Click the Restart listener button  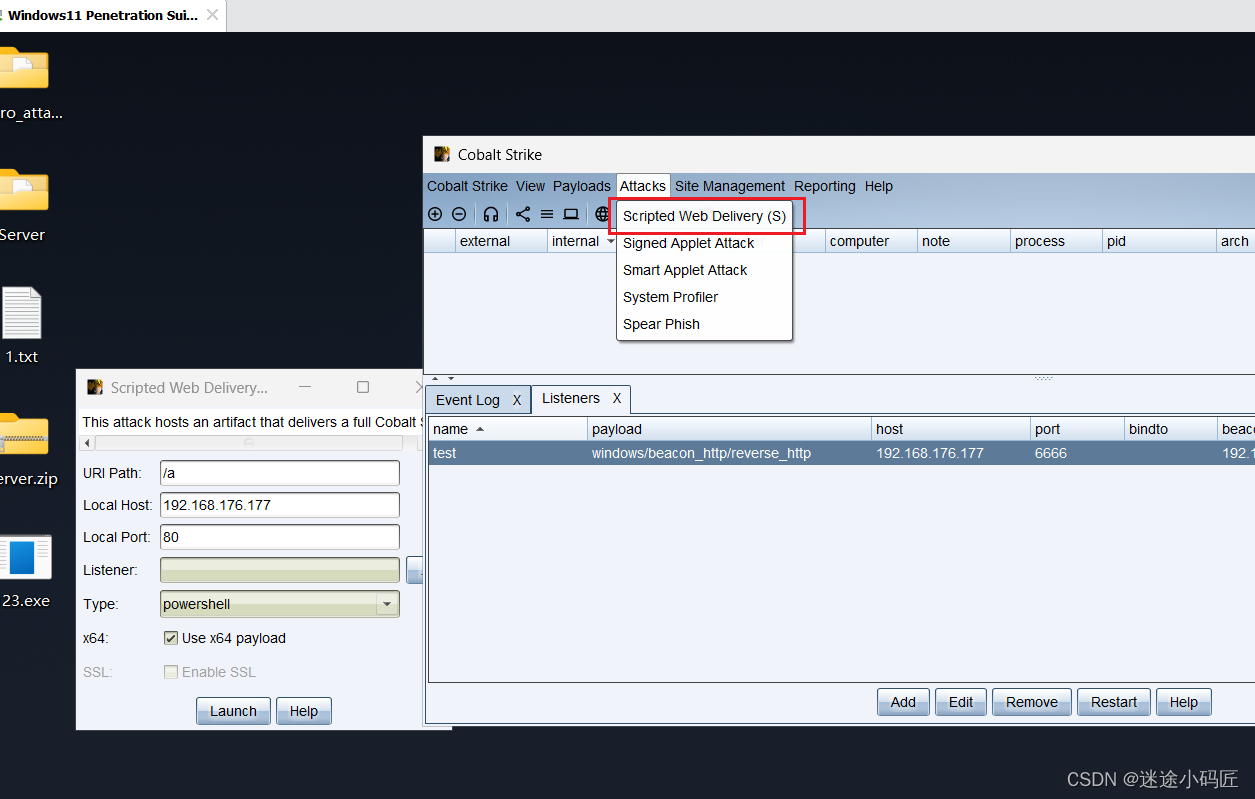[x=1113, y=701]
